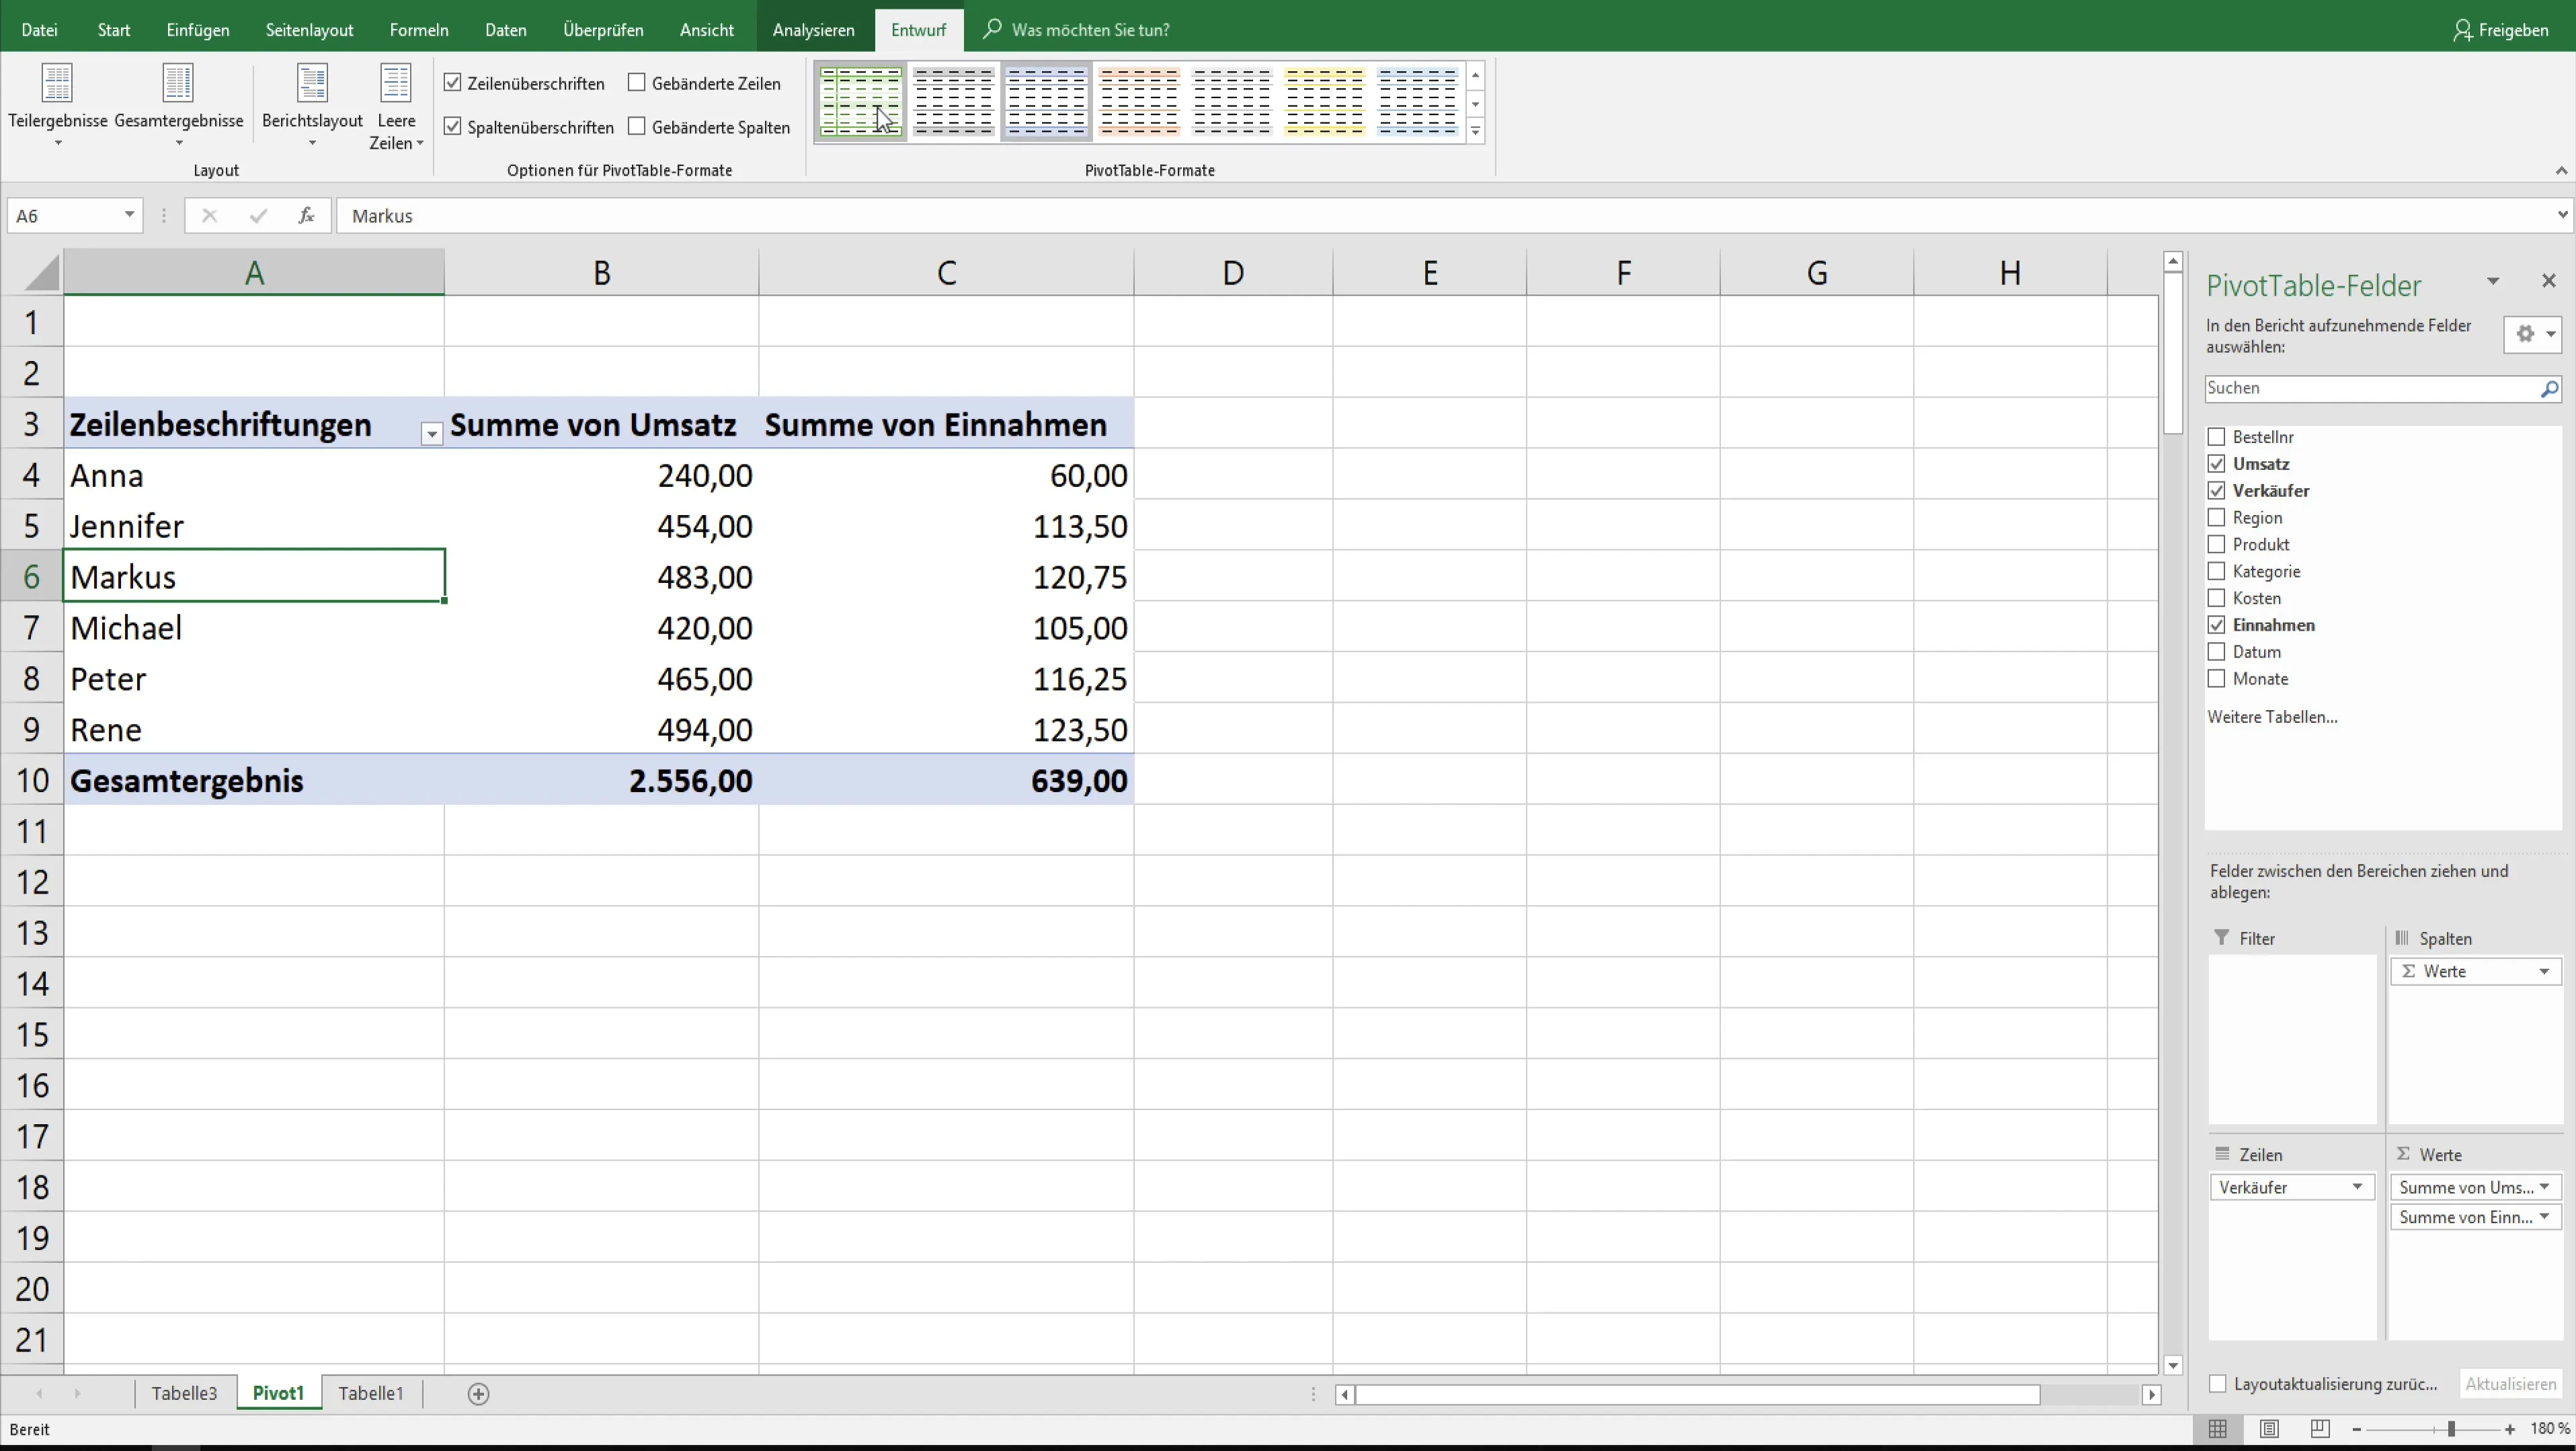2576x1451 pixels.
Task: Open the Leere Zeilen icon
Action: pos(396,83)
